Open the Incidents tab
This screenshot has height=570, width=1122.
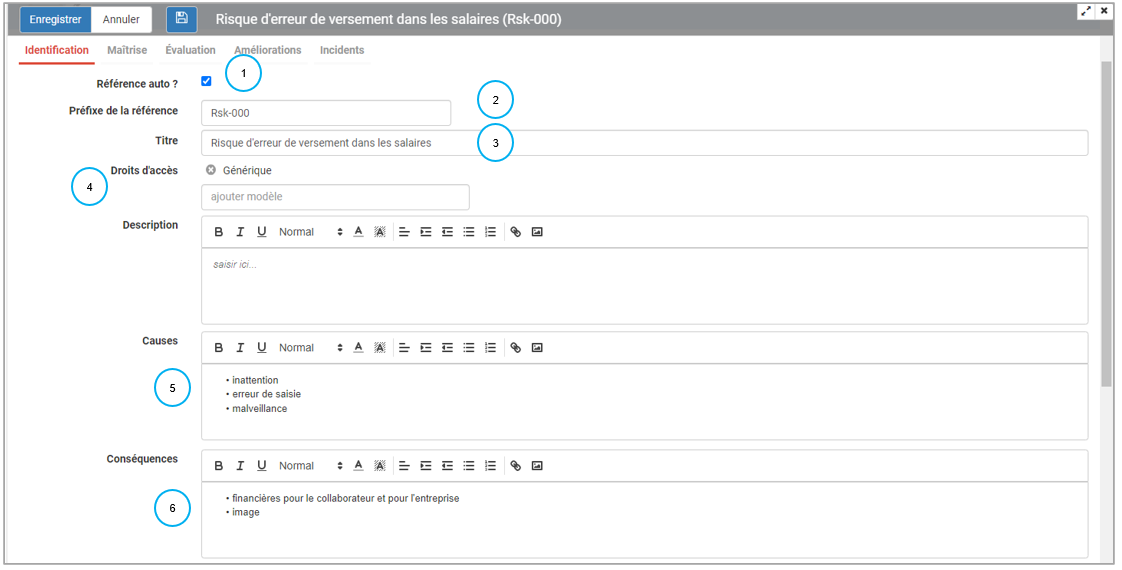(x=342, y=50)
